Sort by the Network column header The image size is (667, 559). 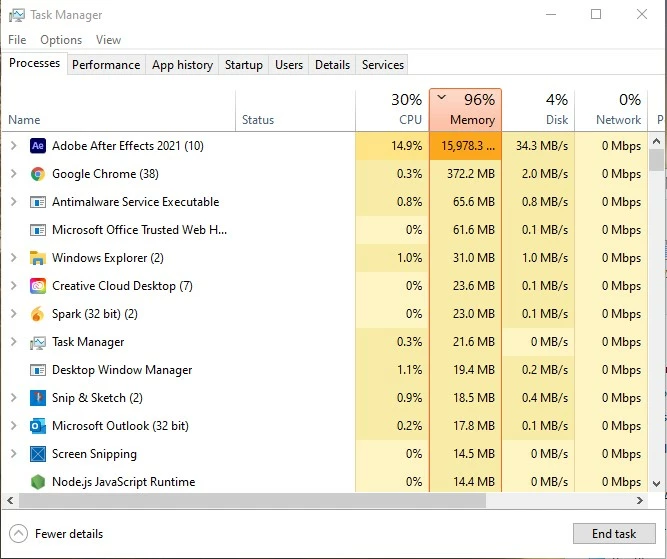[611, 110]
